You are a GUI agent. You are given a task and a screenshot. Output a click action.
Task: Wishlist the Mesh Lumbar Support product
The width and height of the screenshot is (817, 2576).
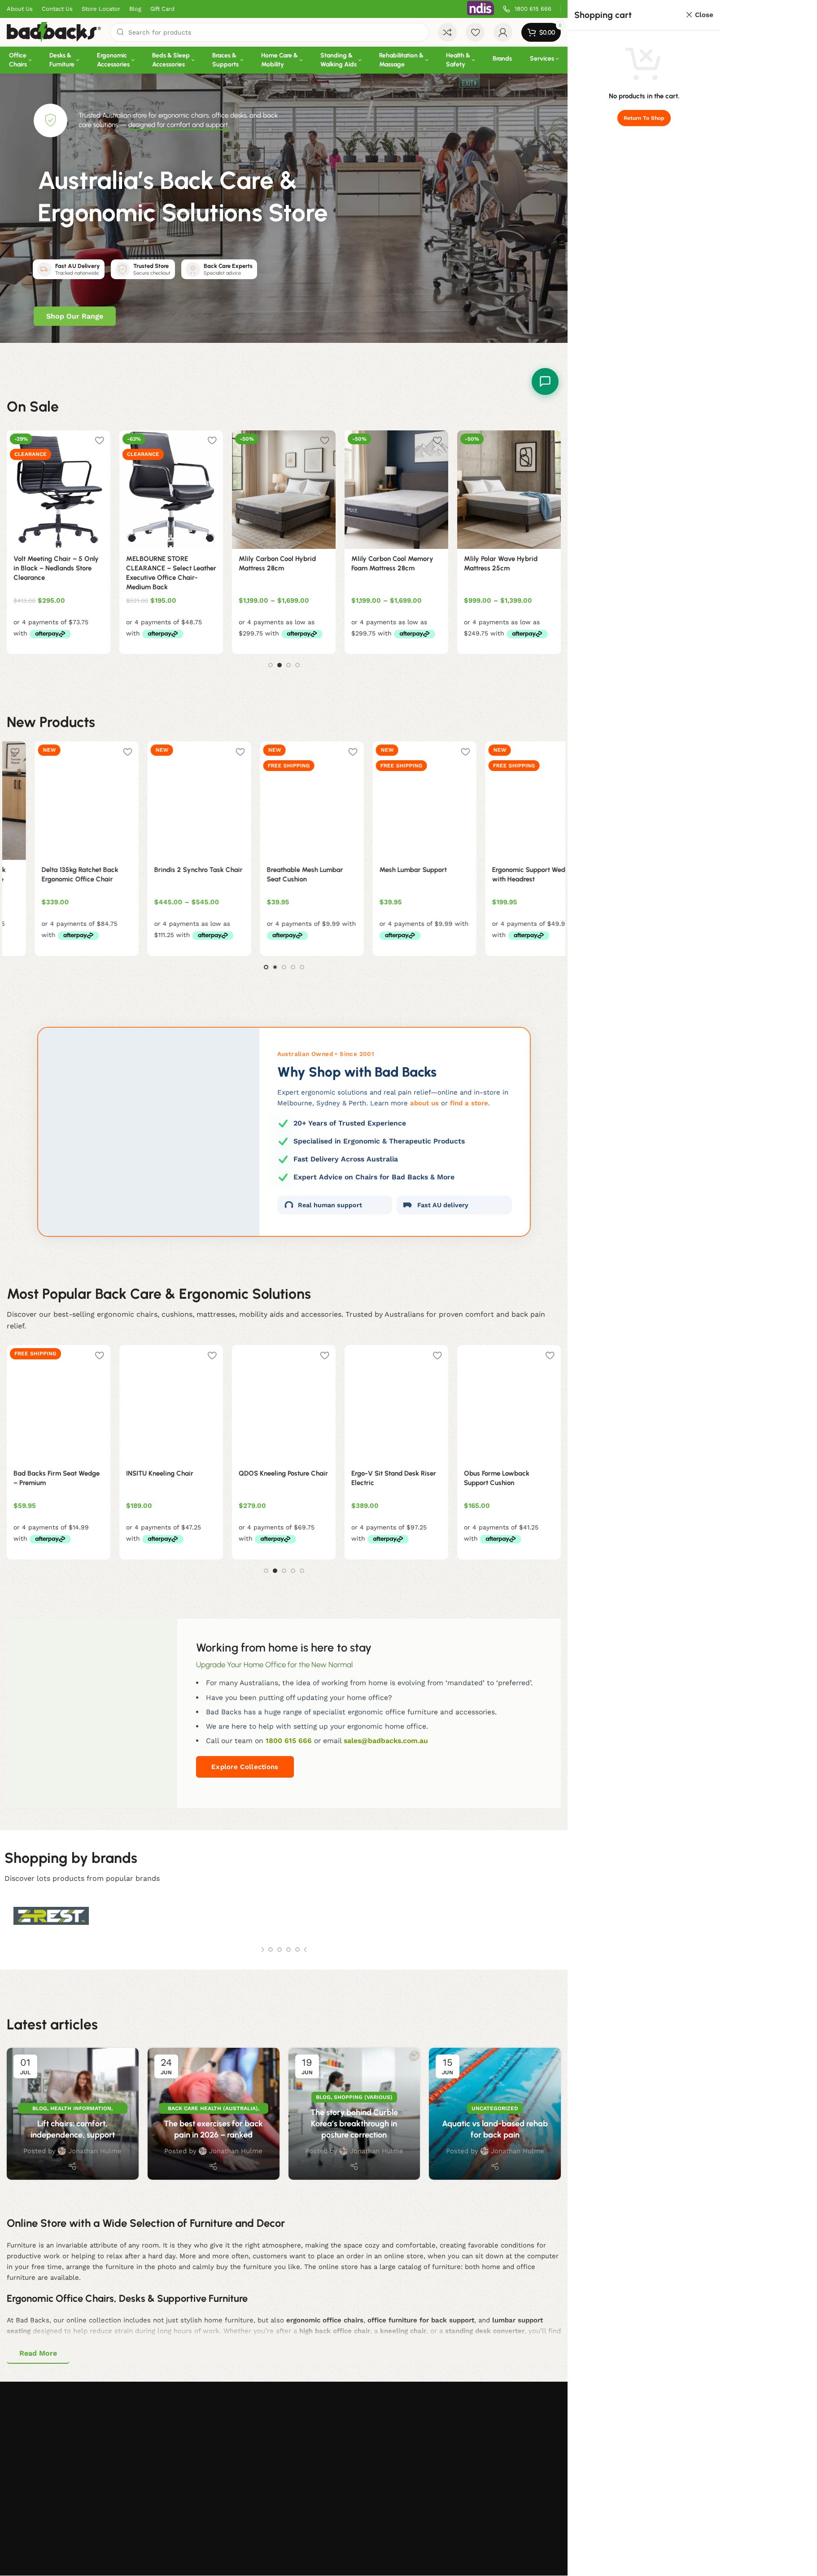coord(465,752)
